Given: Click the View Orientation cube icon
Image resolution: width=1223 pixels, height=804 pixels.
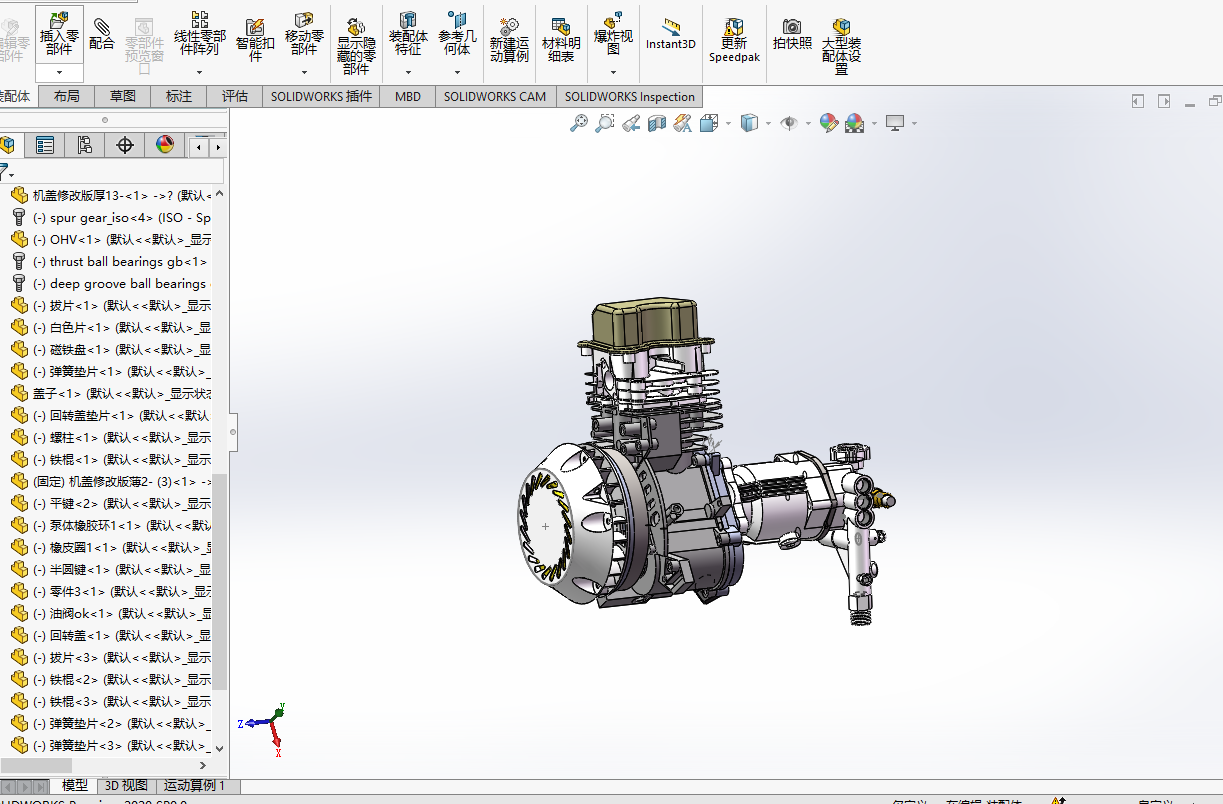Looking at the screenshot, I should [709, 123].
